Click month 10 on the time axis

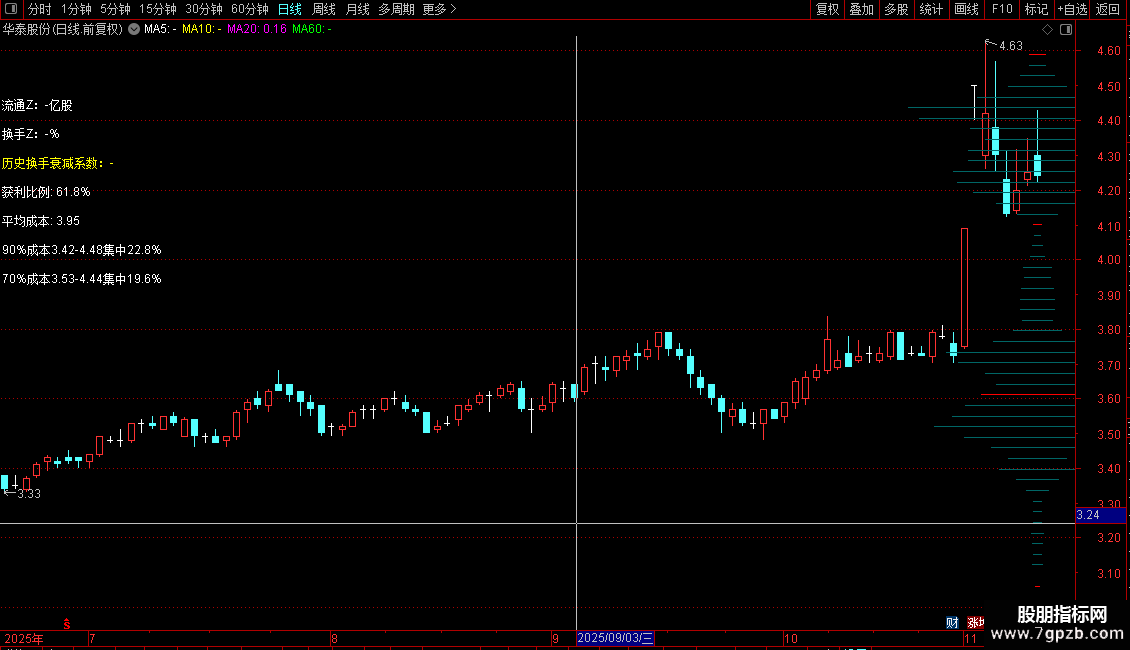click(x=791, y=638)
